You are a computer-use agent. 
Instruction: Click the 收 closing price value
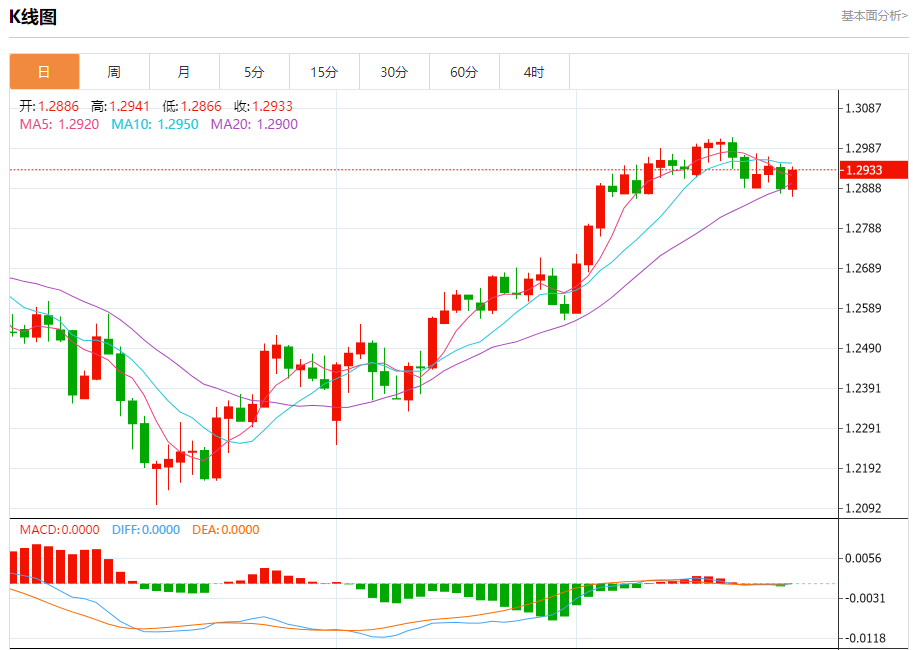272,106
